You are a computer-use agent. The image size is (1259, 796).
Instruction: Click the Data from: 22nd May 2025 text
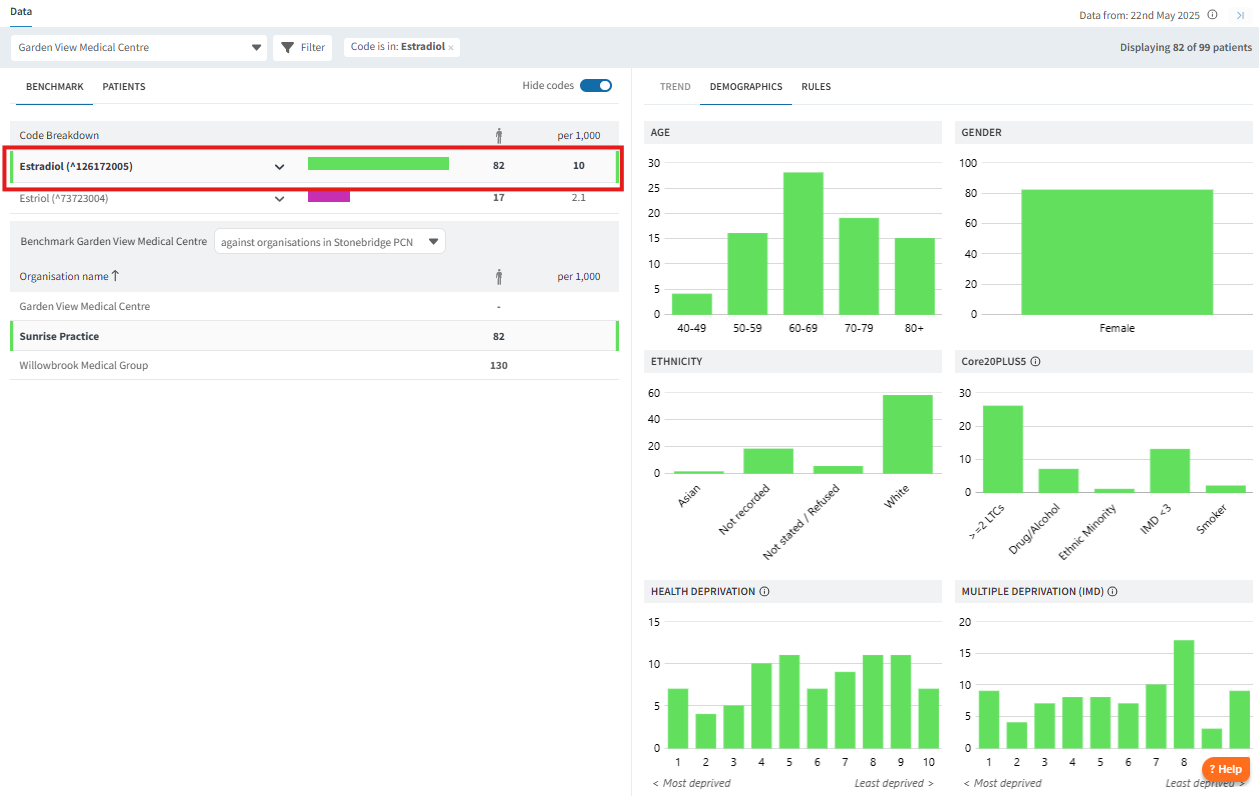(x=1140, y=15)
